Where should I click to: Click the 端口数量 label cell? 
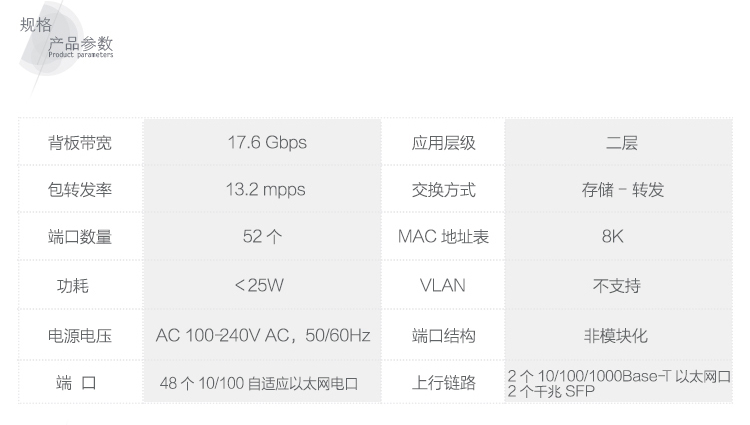point(80,238)
